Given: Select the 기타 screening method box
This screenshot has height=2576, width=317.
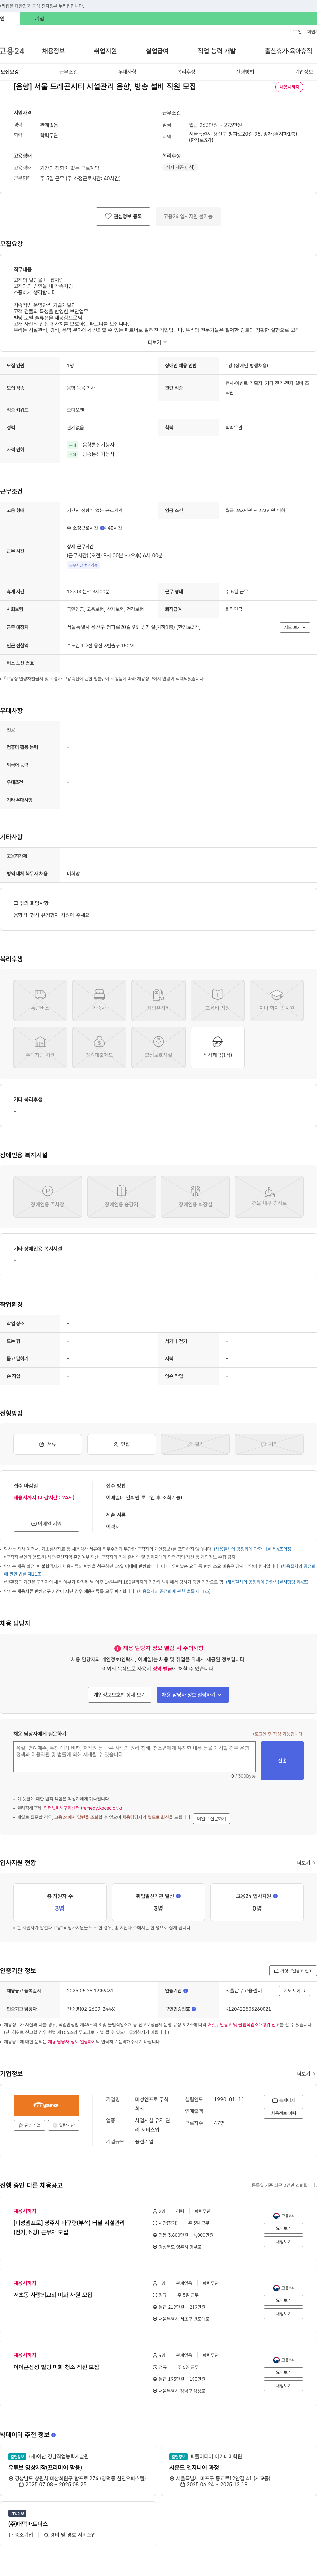Looking at the screenshot, I should (x=269, y=1444).
